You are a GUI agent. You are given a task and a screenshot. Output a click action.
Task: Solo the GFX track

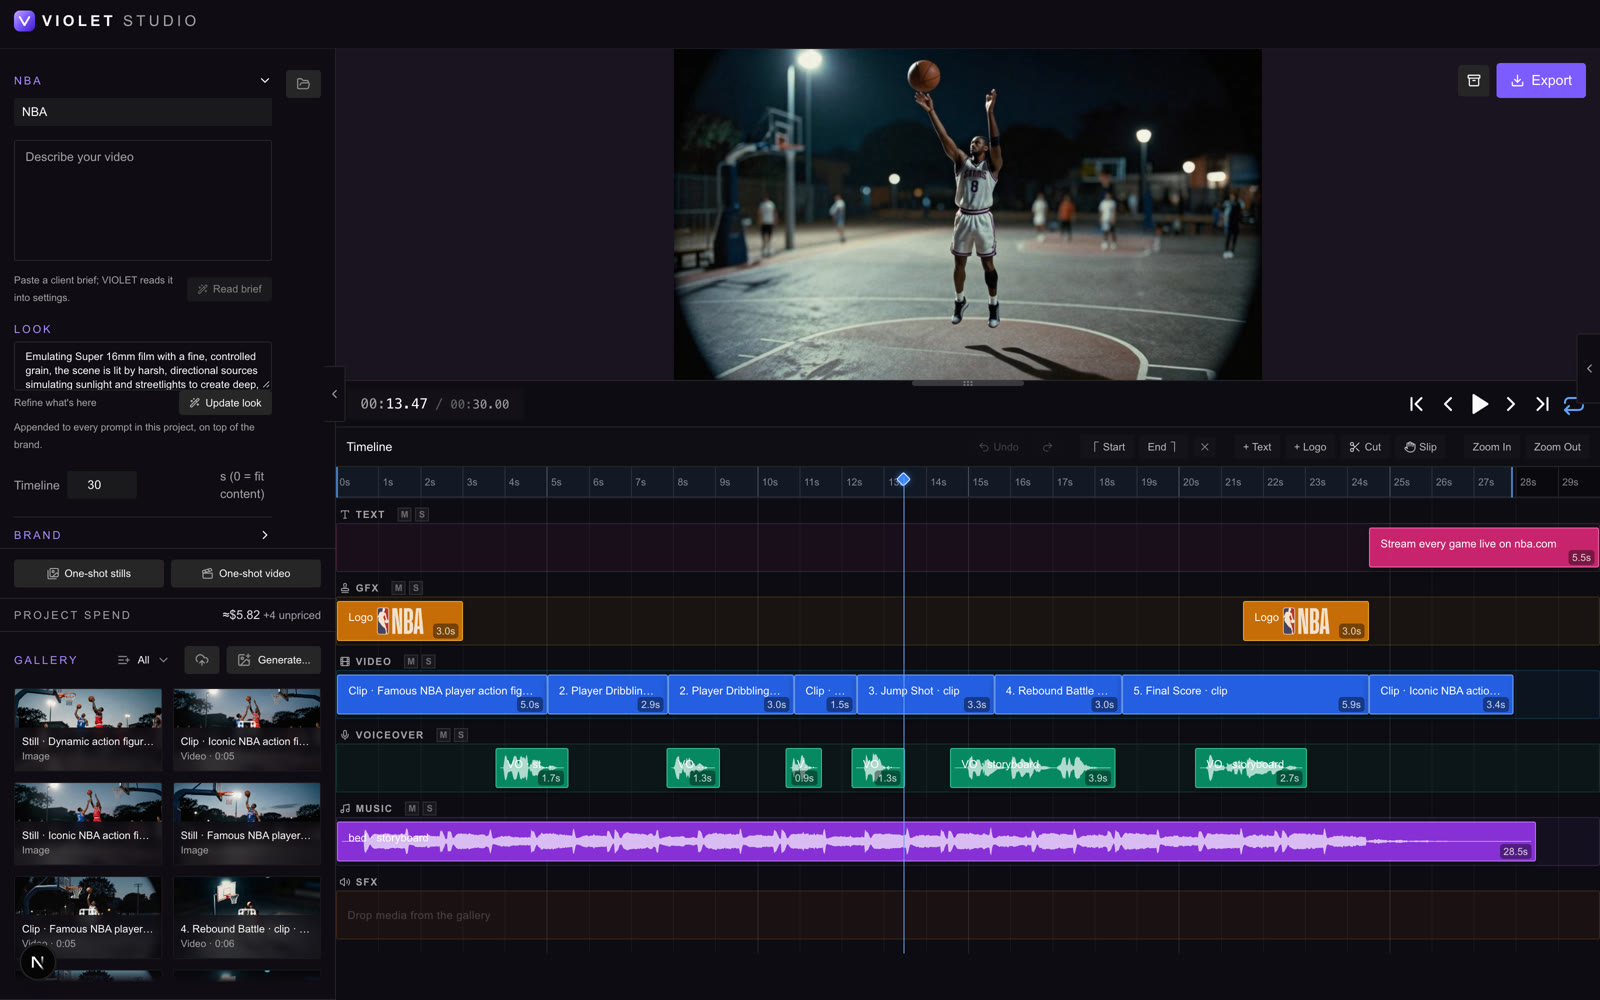coord(416,588)
